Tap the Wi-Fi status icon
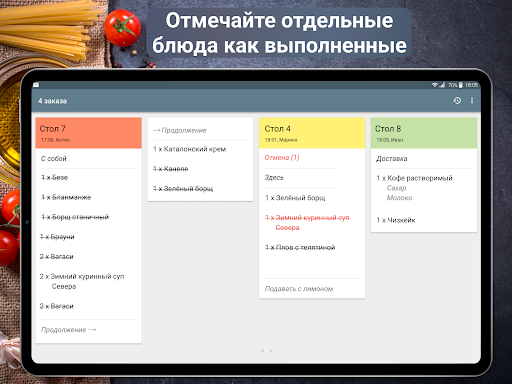The width and height of the screenshot is (512, 384). 435,85
